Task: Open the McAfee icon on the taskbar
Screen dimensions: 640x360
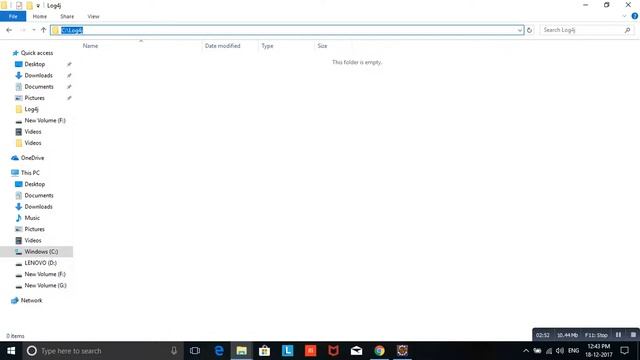Action: click(x=333, y=351)
